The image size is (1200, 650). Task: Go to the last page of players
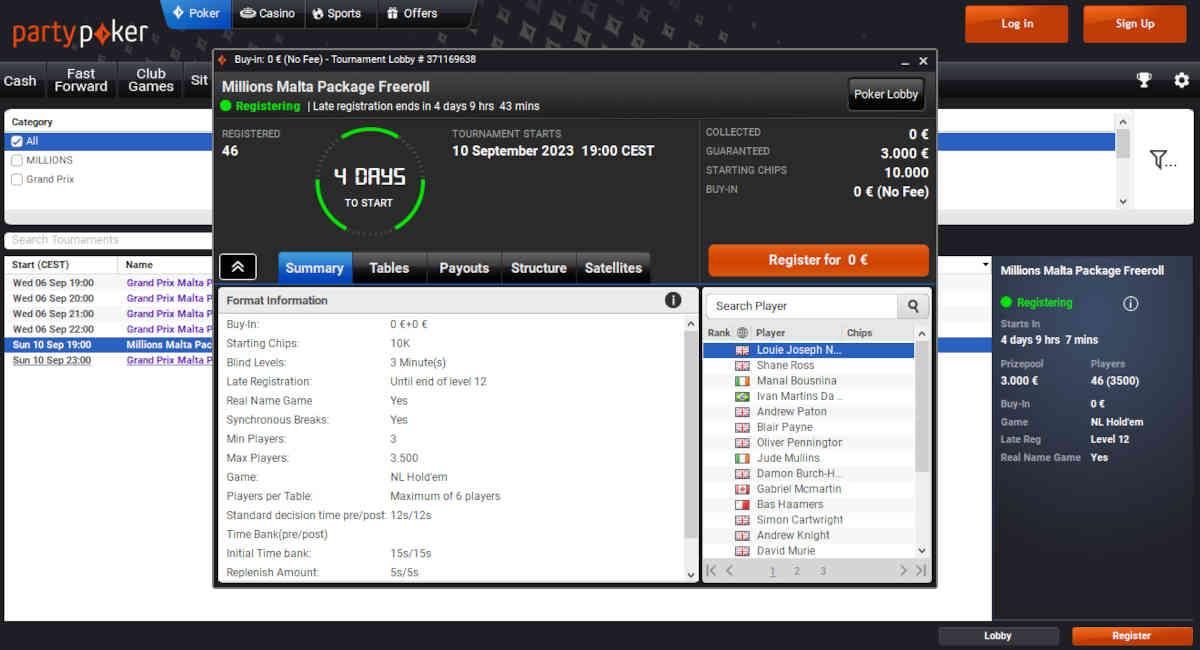921,571
